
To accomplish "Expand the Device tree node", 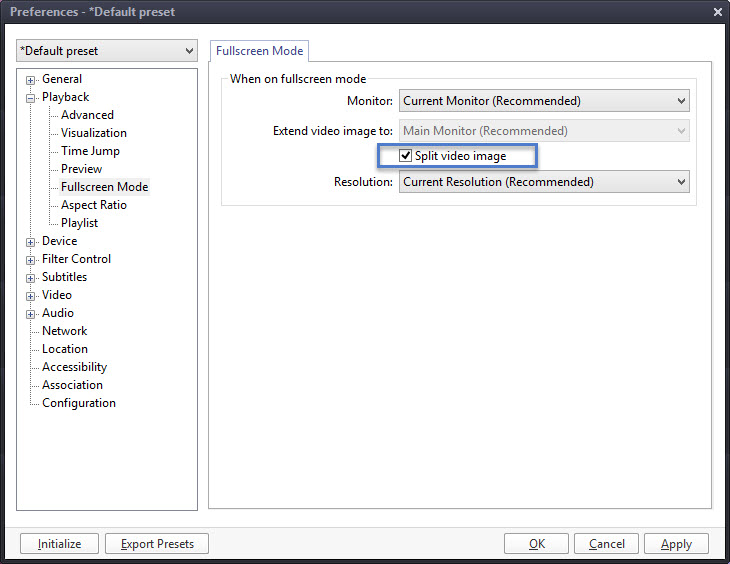I will tap(31, 242).
